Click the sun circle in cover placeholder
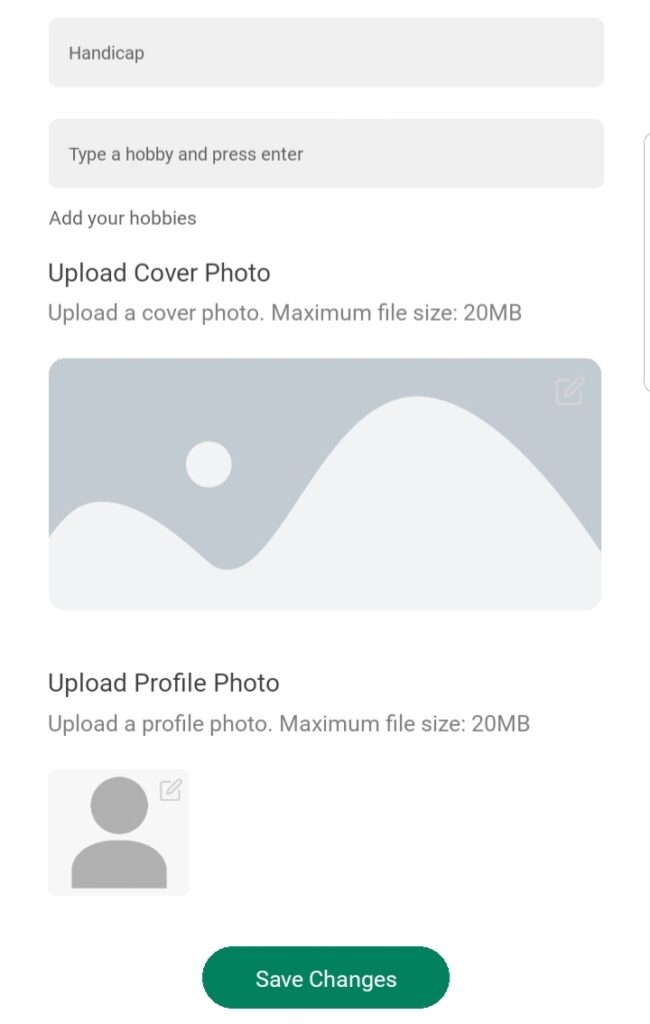Image resolution: width=650 pixels, height=1024 pixels. coord(209,464)
